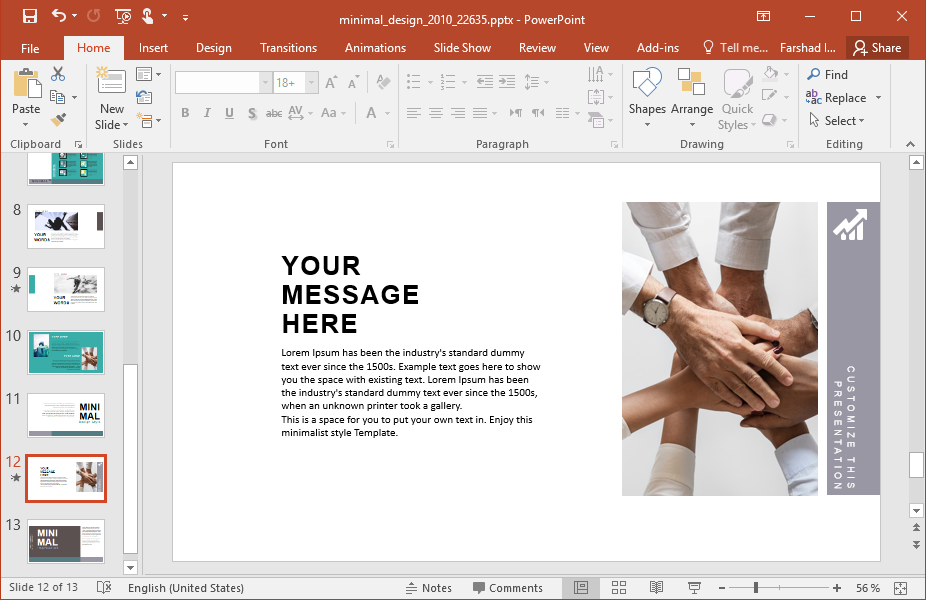Open Comments from the status bar
This screenshot has width=926, height=600.
pyautogui.click(x=508, y=588)
